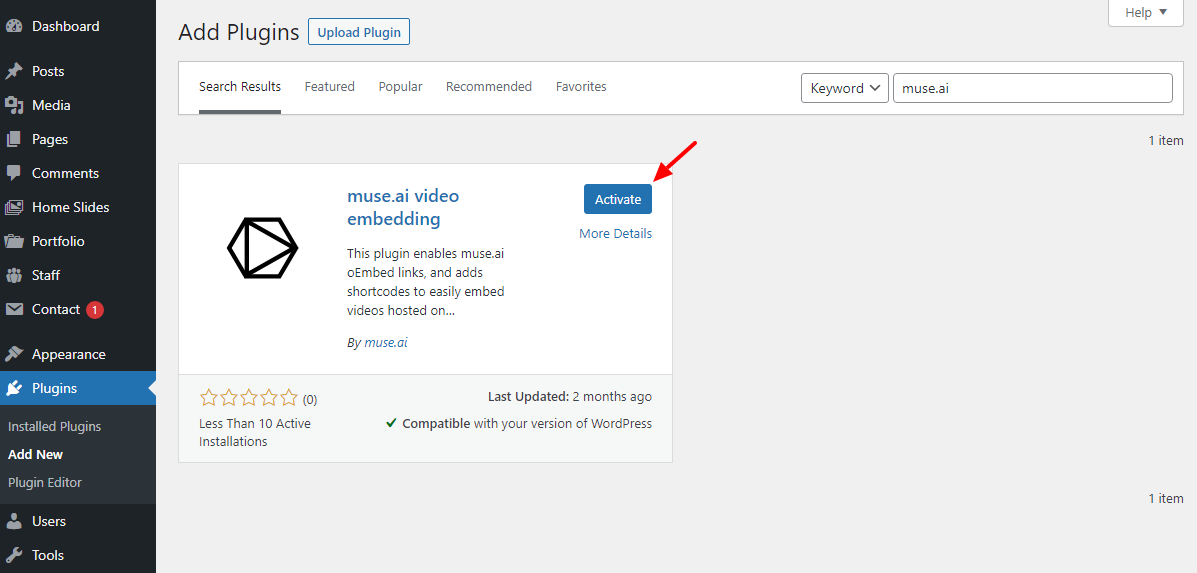Open the Posts menu item

[78, 71]
